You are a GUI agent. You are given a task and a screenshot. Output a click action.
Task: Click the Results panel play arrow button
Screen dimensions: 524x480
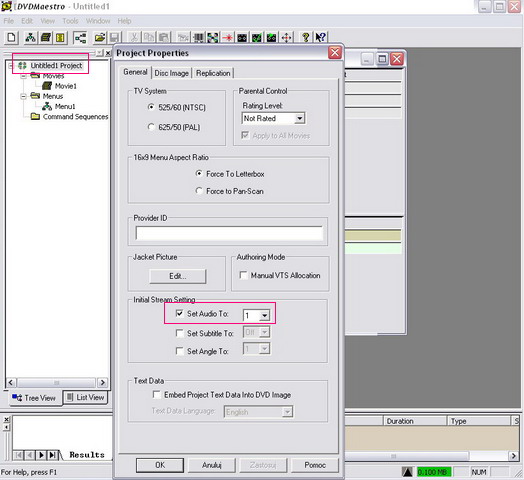click(41, 455)
